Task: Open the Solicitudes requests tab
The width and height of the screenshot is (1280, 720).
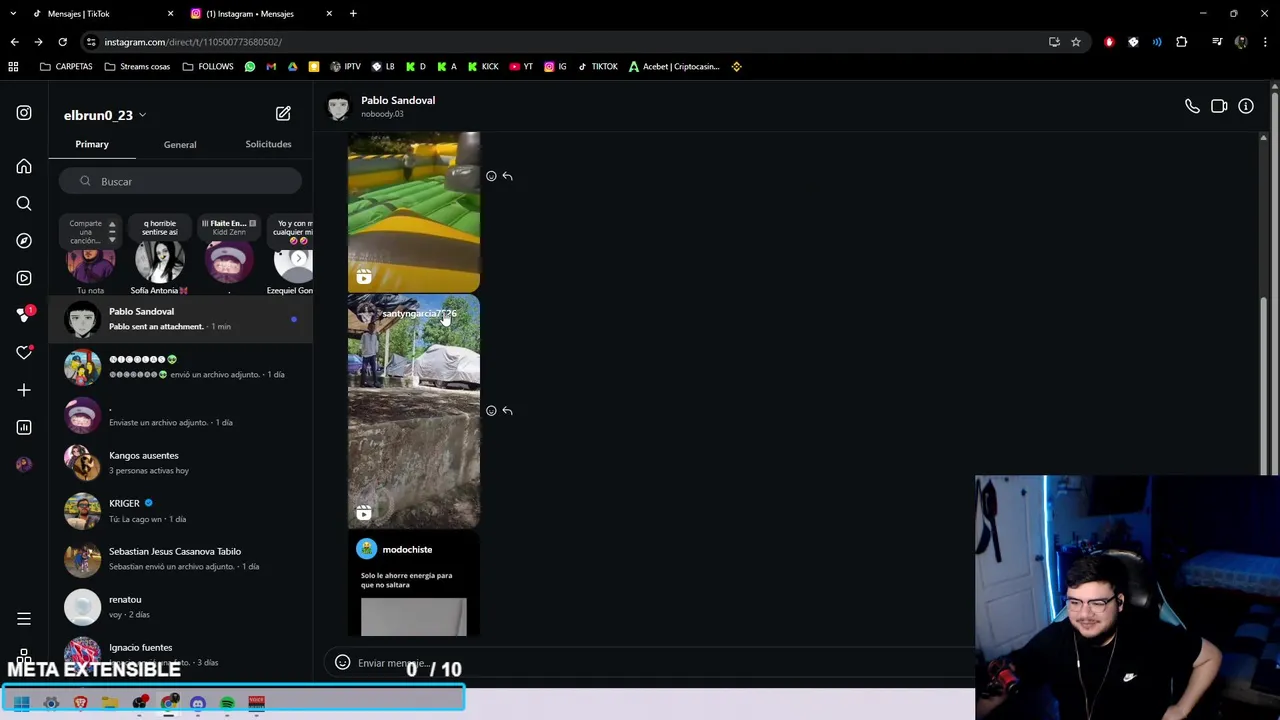Action: click(268, 144)
